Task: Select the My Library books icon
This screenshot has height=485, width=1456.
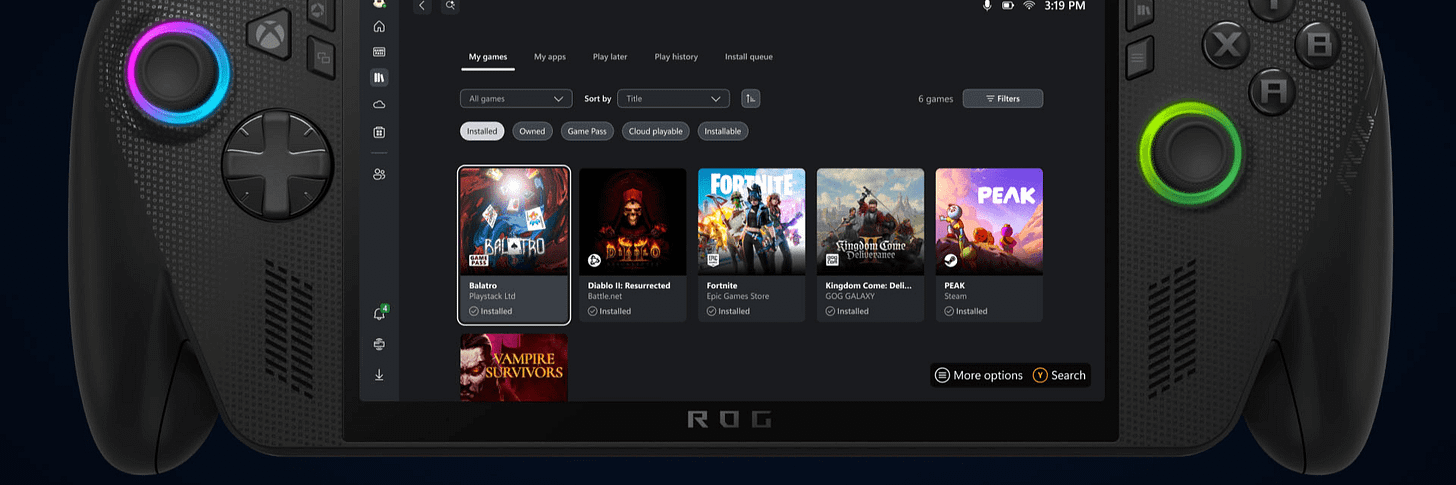Action: [379, 77]
